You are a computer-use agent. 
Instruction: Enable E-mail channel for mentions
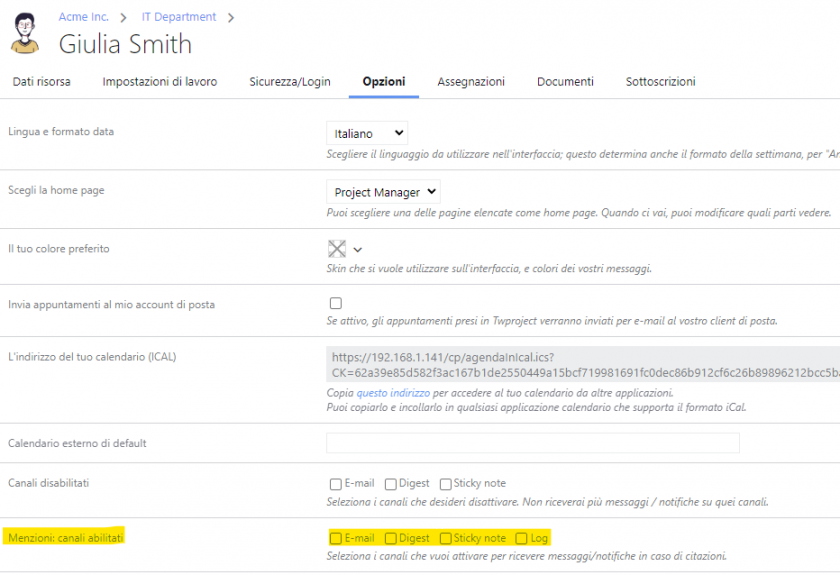click(x=336, y=538)
